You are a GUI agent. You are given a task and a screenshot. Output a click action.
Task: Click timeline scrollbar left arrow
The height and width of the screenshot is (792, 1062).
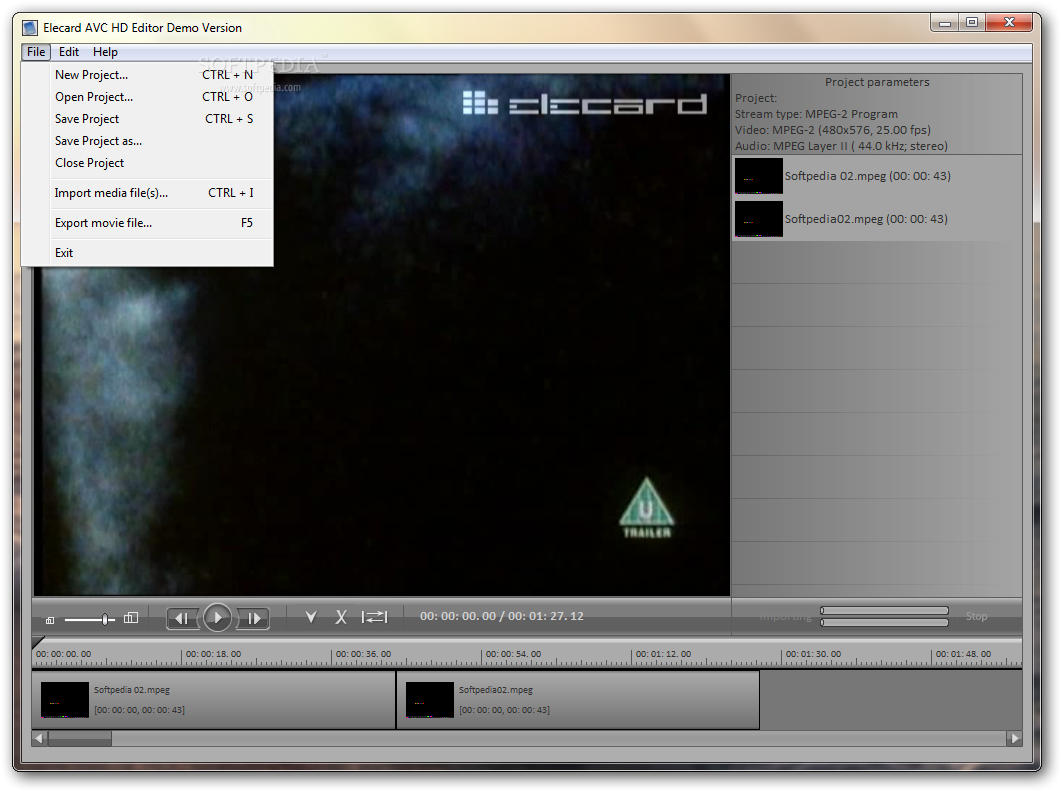39,738
